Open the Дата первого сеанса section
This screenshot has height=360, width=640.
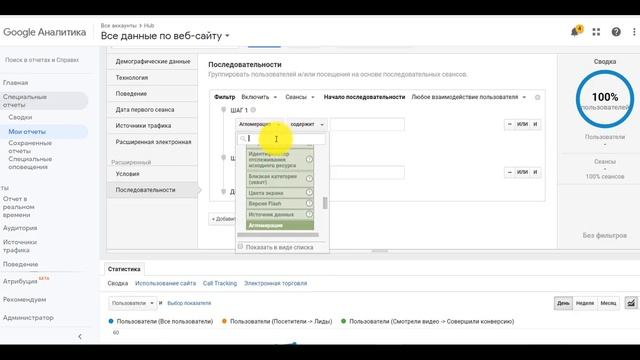coord(152,109)
